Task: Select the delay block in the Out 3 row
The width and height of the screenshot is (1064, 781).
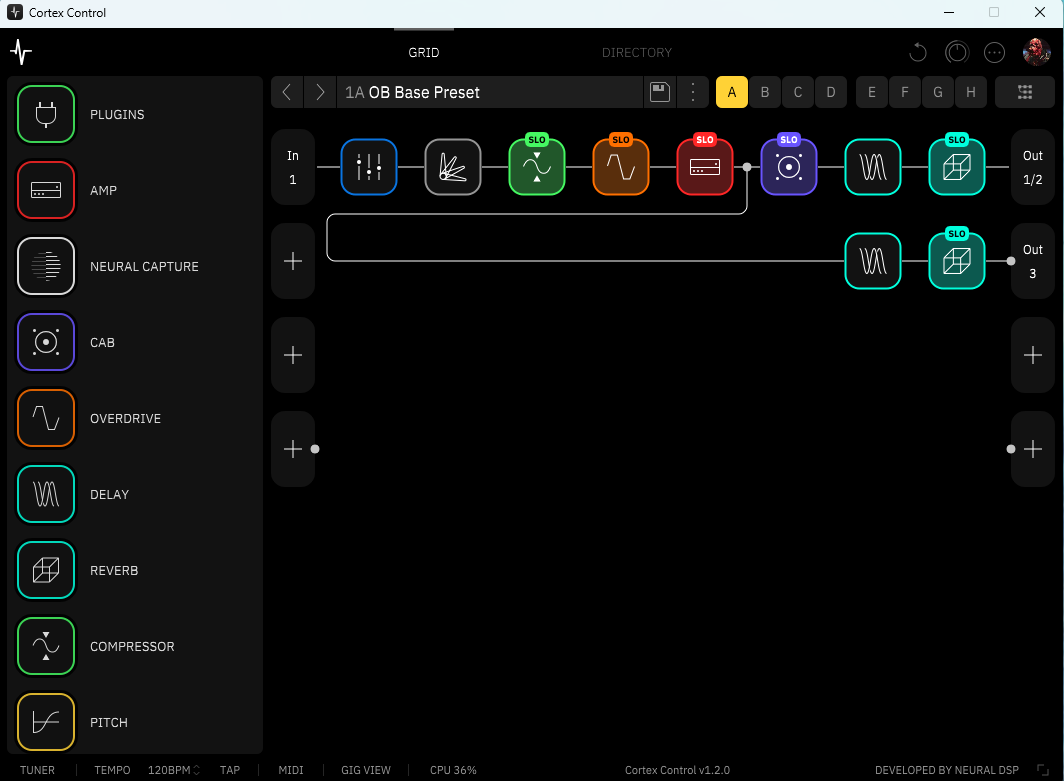Action: coord(873,261)
